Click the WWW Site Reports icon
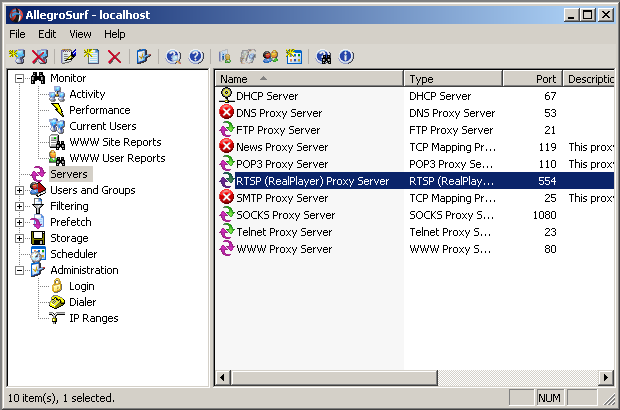The image size is (620, 410). tap(57, 142)
